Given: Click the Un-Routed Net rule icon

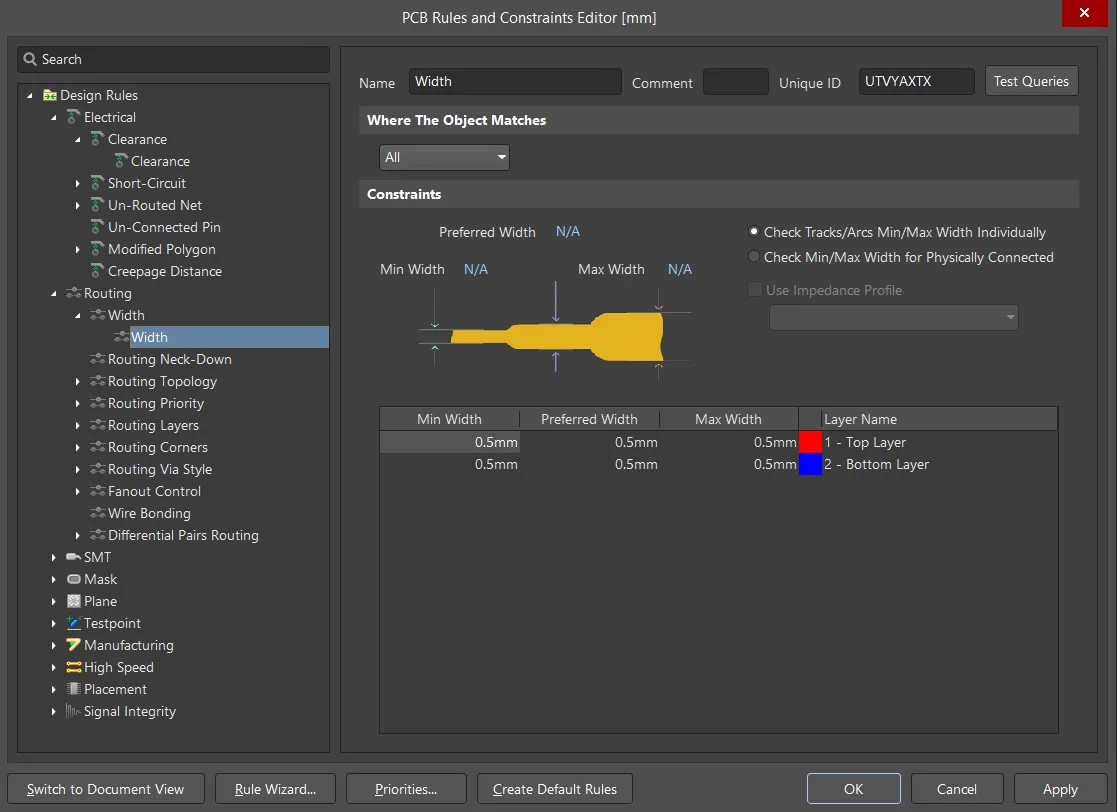Looking at the screenshot, I should pos(98,205).
